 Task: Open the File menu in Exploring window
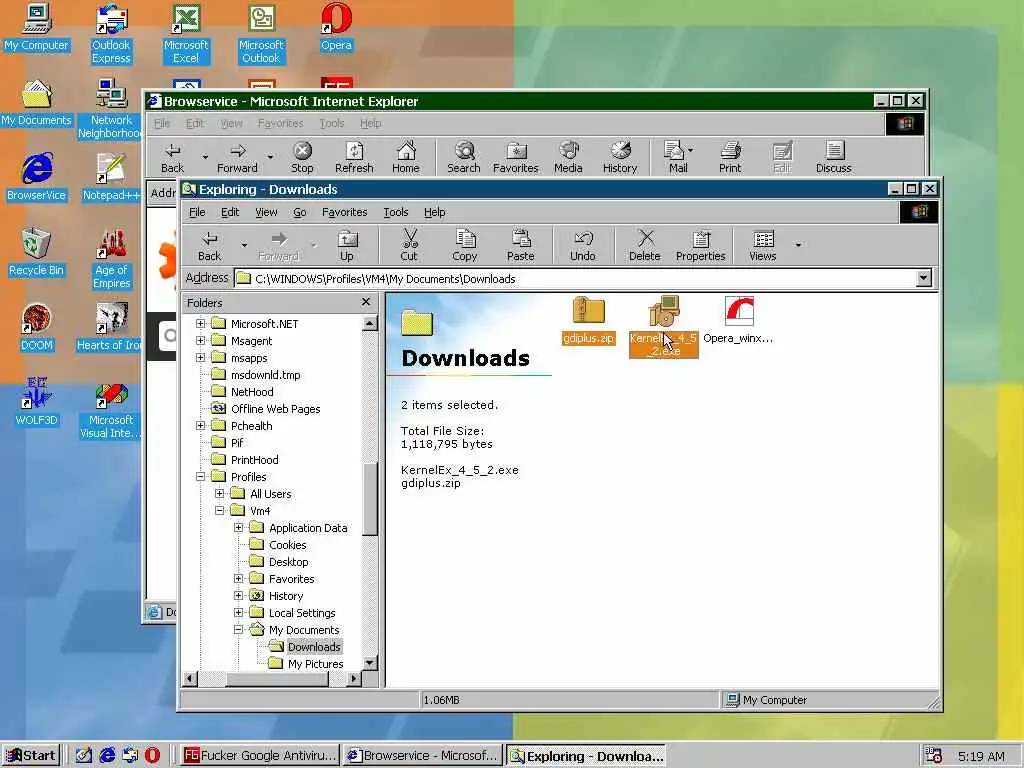click(x=197, y=212)
